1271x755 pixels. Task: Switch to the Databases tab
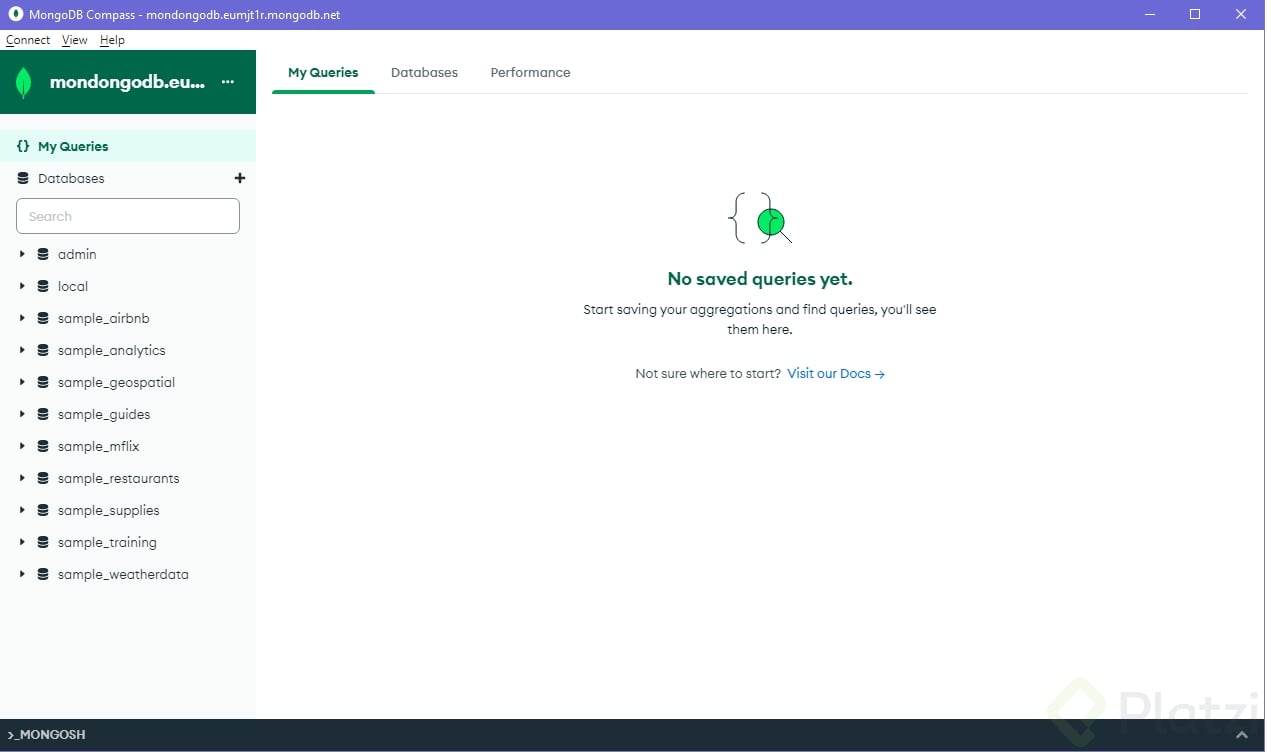pyautogui.click(x=424, y=72)
